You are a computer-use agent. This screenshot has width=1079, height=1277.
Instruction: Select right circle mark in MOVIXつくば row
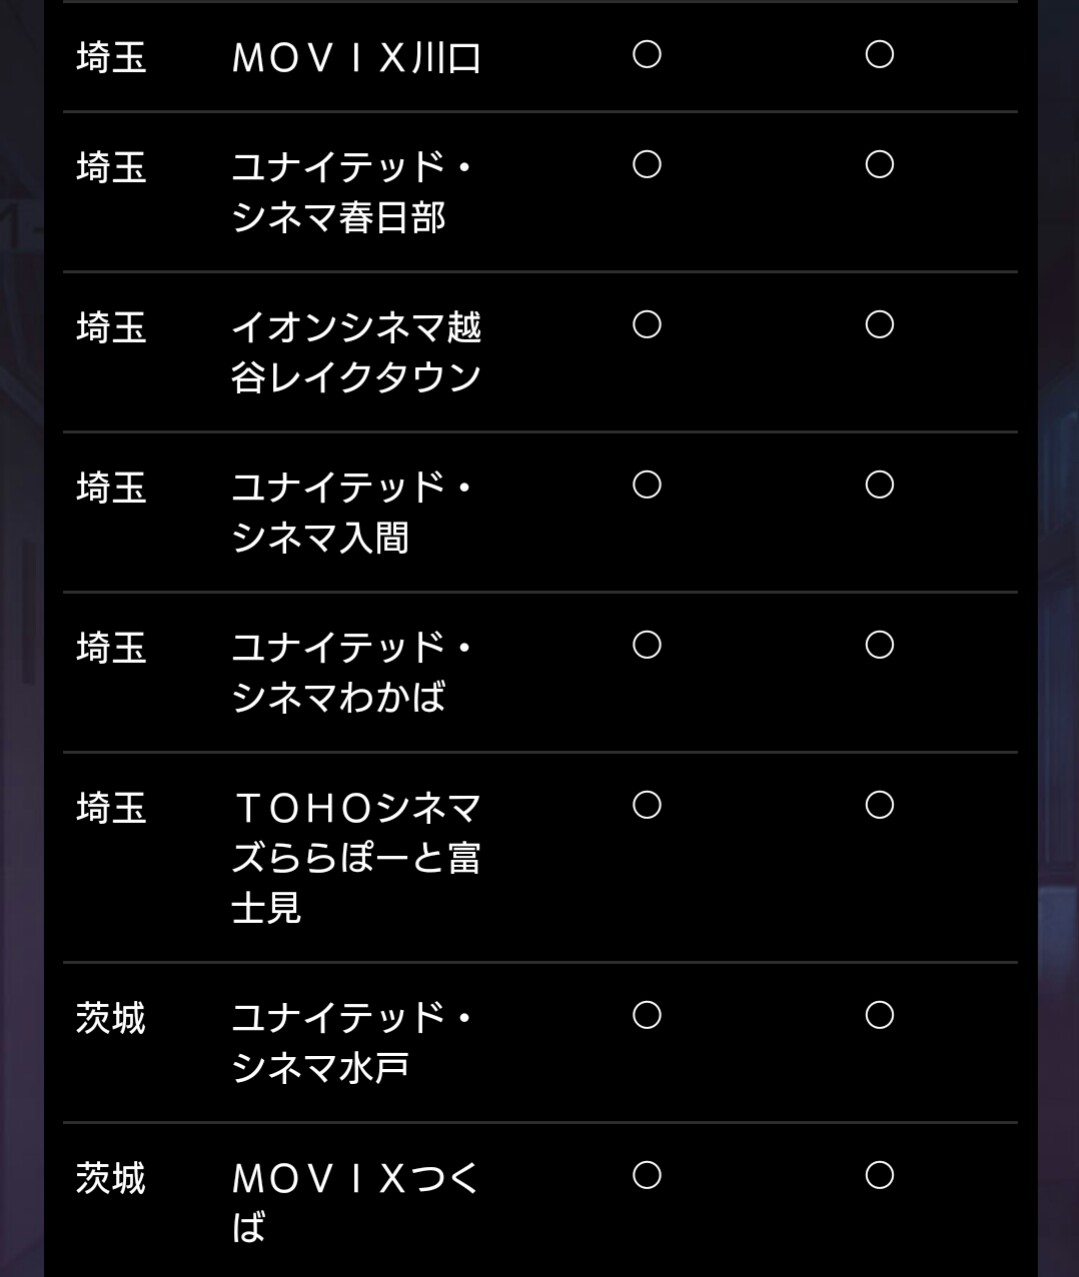tap(879, 1175)
